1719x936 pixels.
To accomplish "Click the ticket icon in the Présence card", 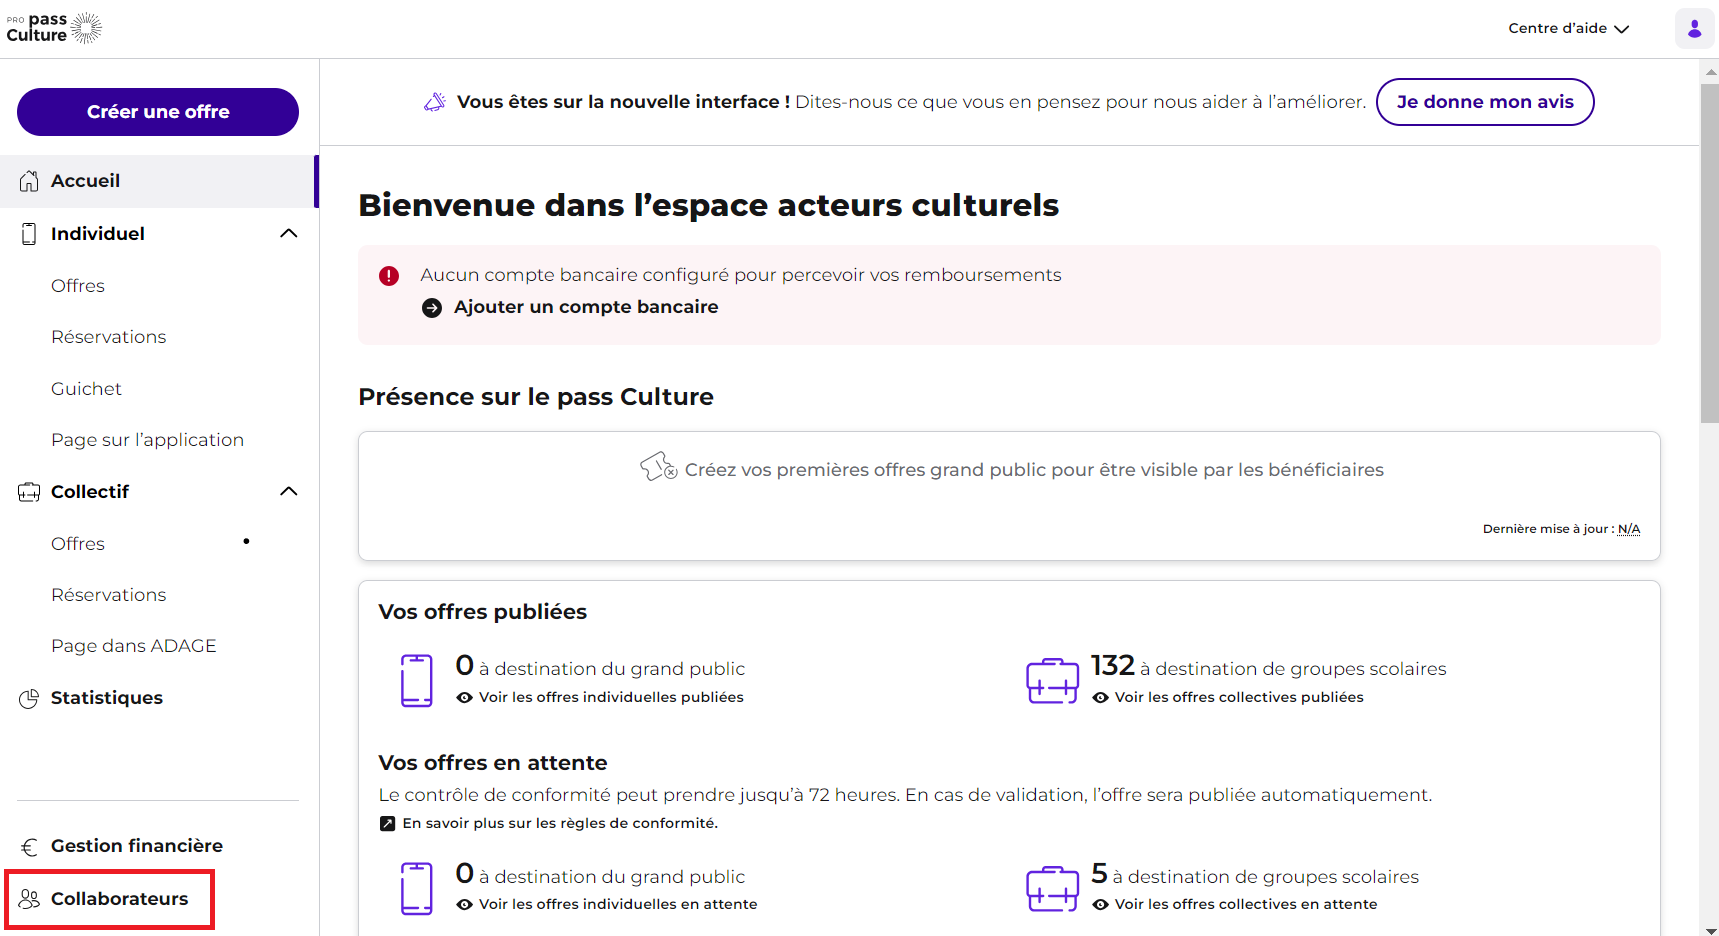I will 659,467.
